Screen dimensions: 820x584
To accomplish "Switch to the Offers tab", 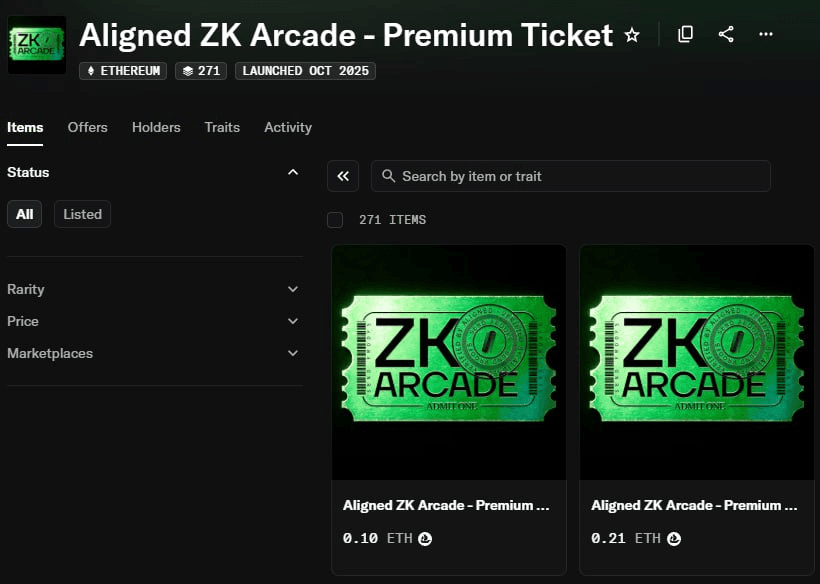I will (88, 127).
